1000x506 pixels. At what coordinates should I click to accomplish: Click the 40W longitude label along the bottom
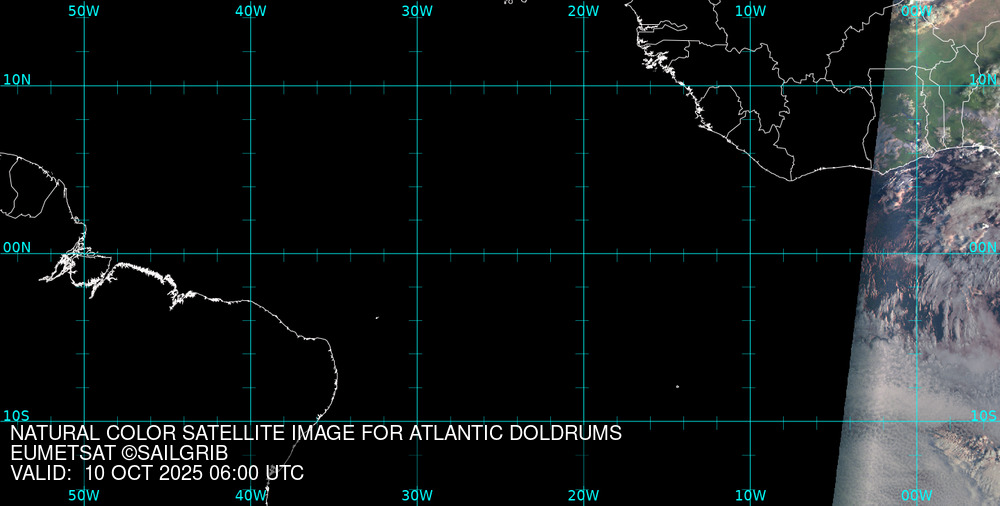[x=251, y=495]
